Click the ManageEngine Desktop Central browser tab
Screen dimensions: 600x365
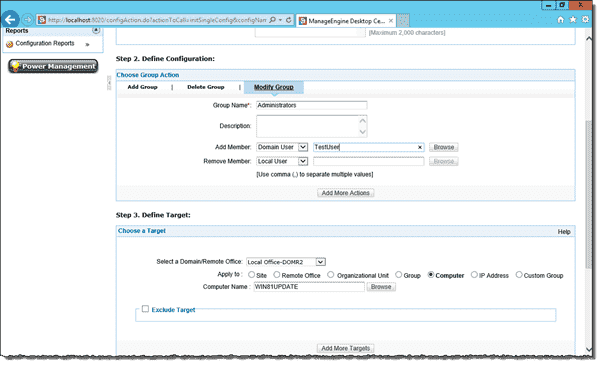coord(346,21)
